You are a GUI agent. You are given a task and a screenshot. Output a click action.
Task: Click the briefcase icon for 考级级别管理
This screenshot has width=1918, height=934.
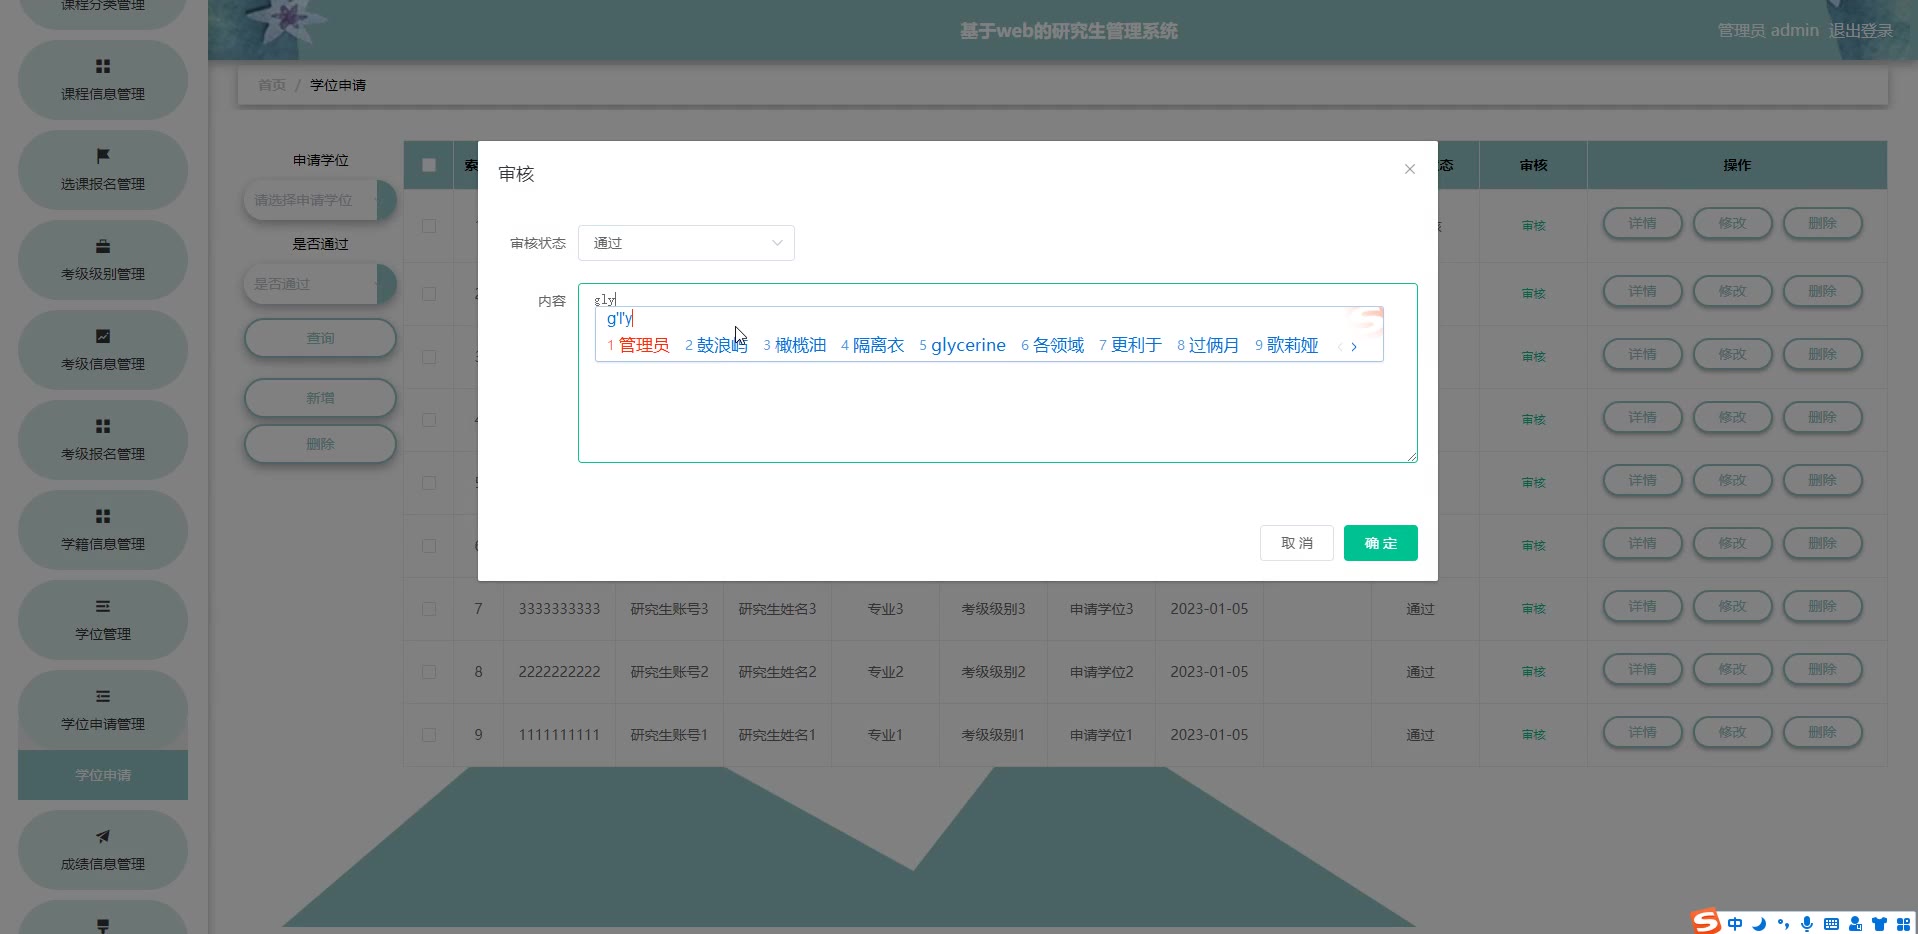(x=103, y=246)
